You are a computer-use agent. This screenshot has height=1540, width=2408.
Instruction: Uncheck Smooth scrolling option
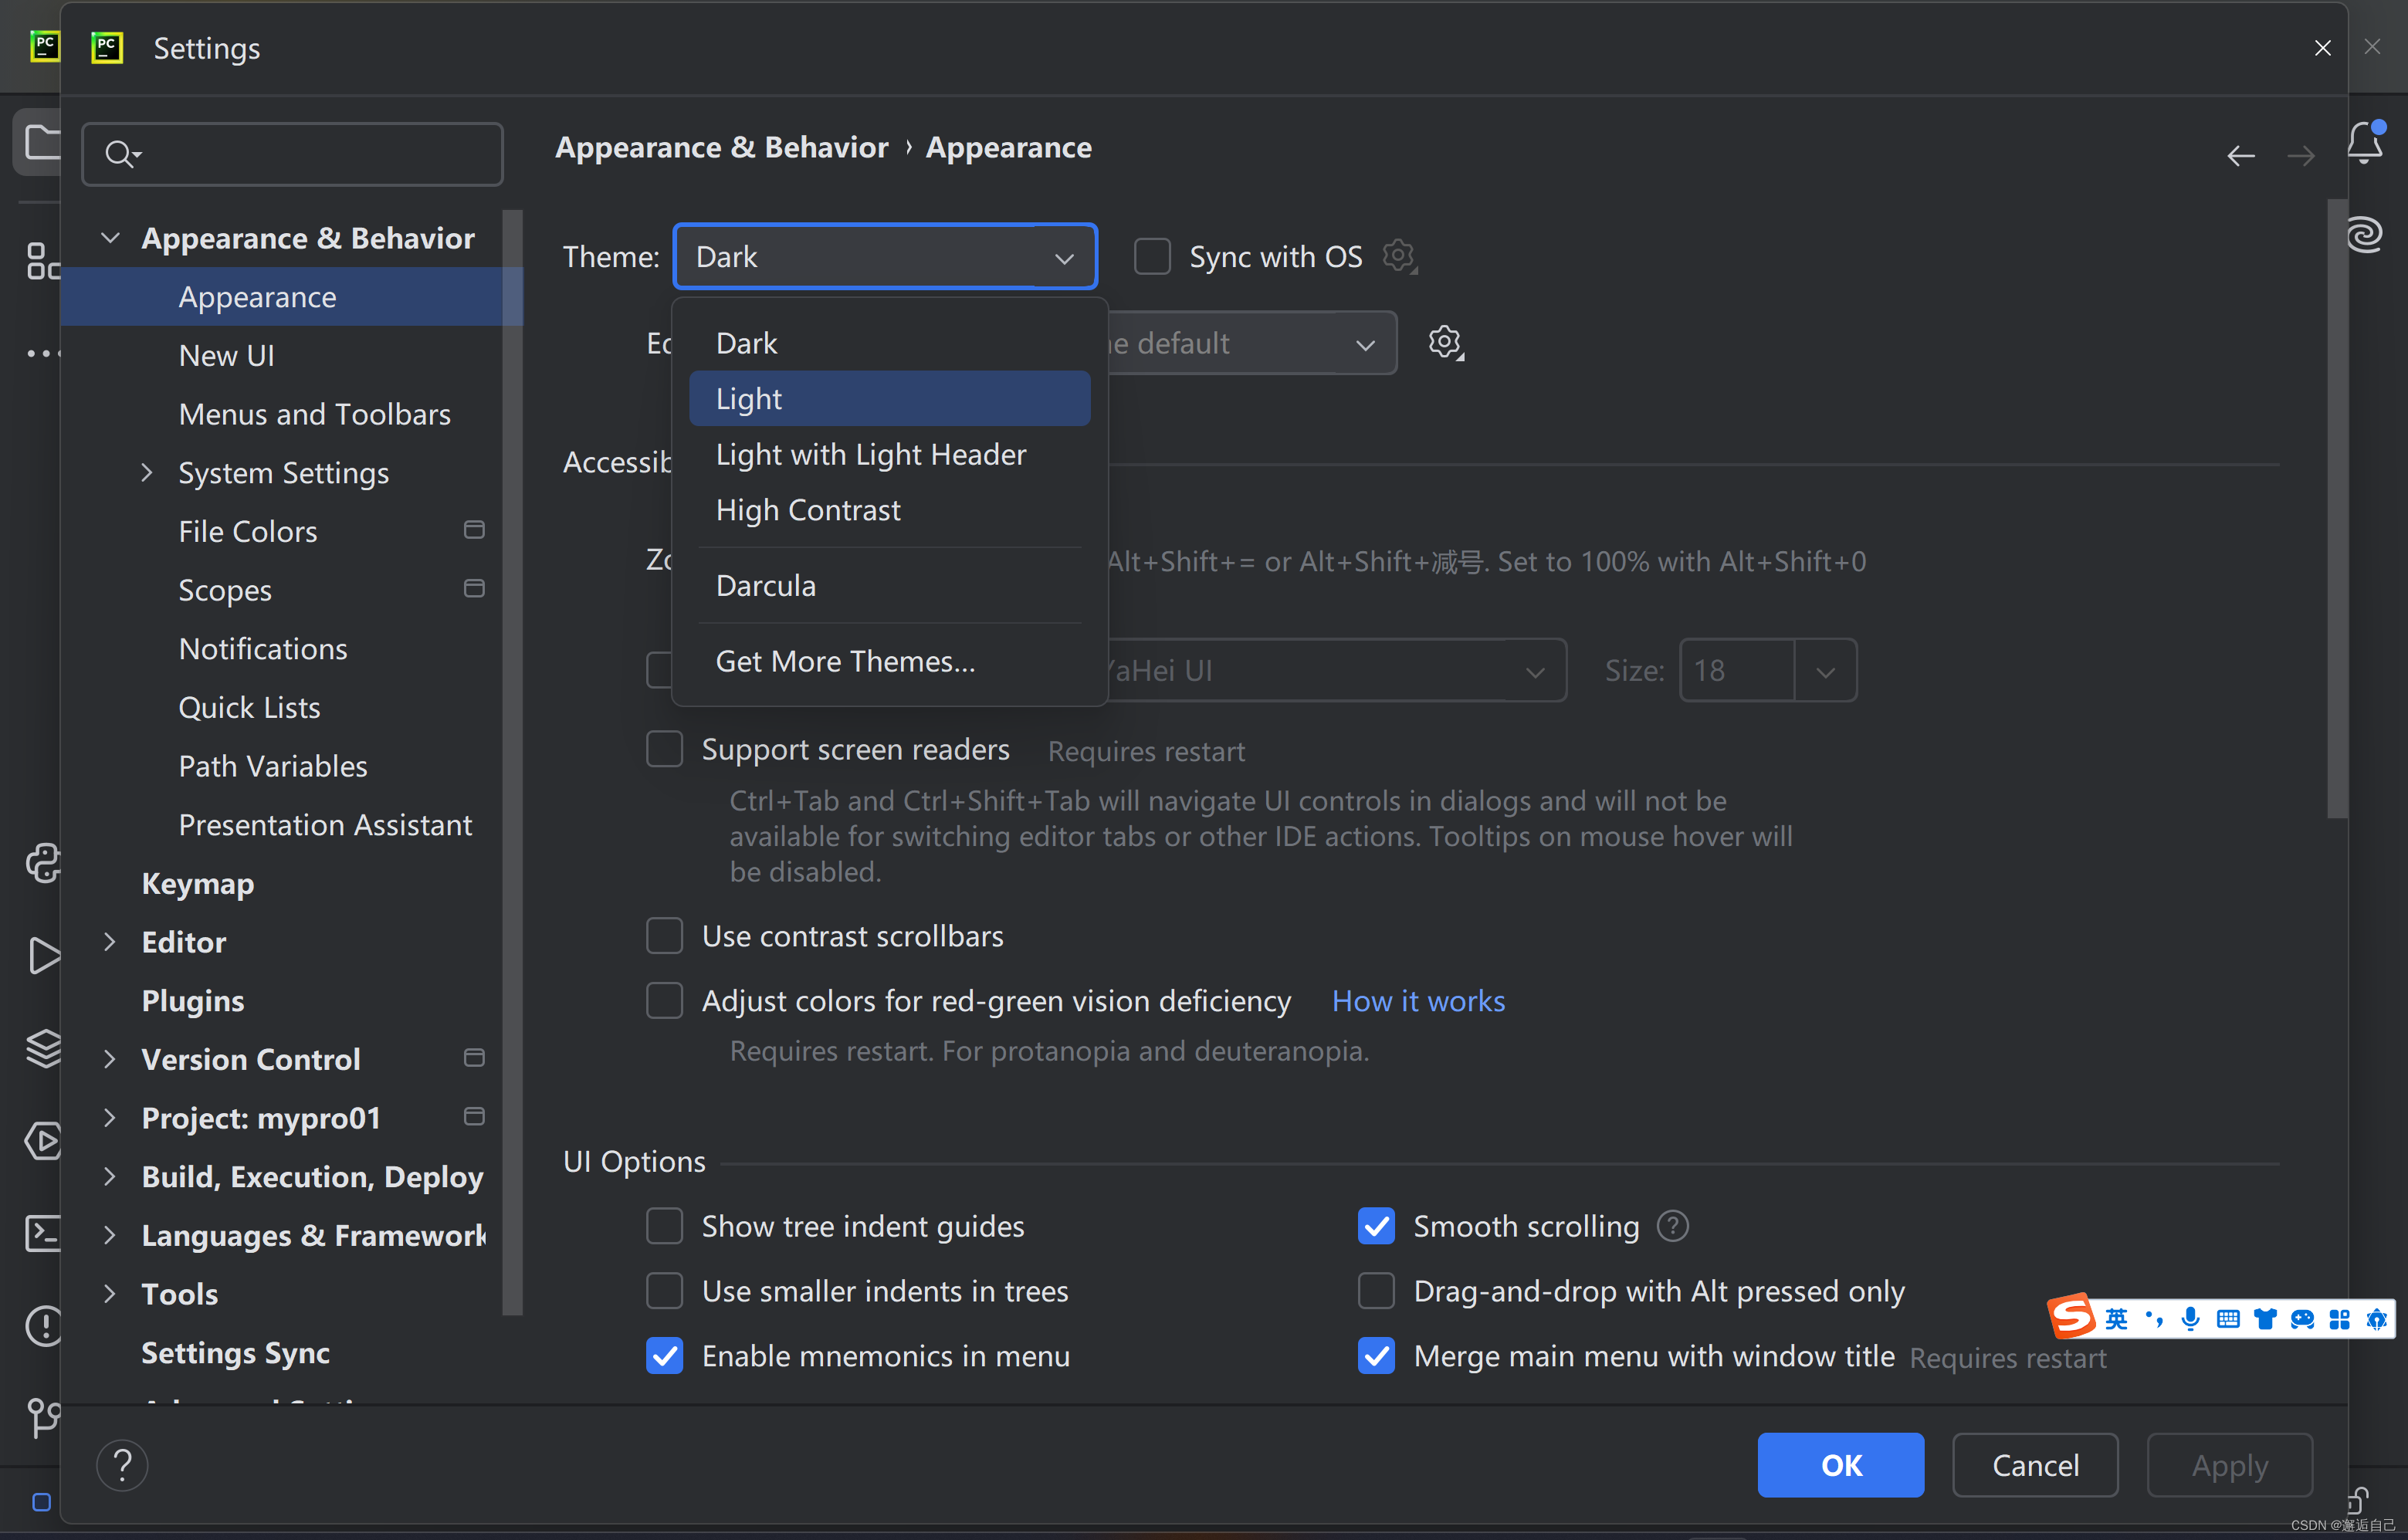(1376, 1226)
